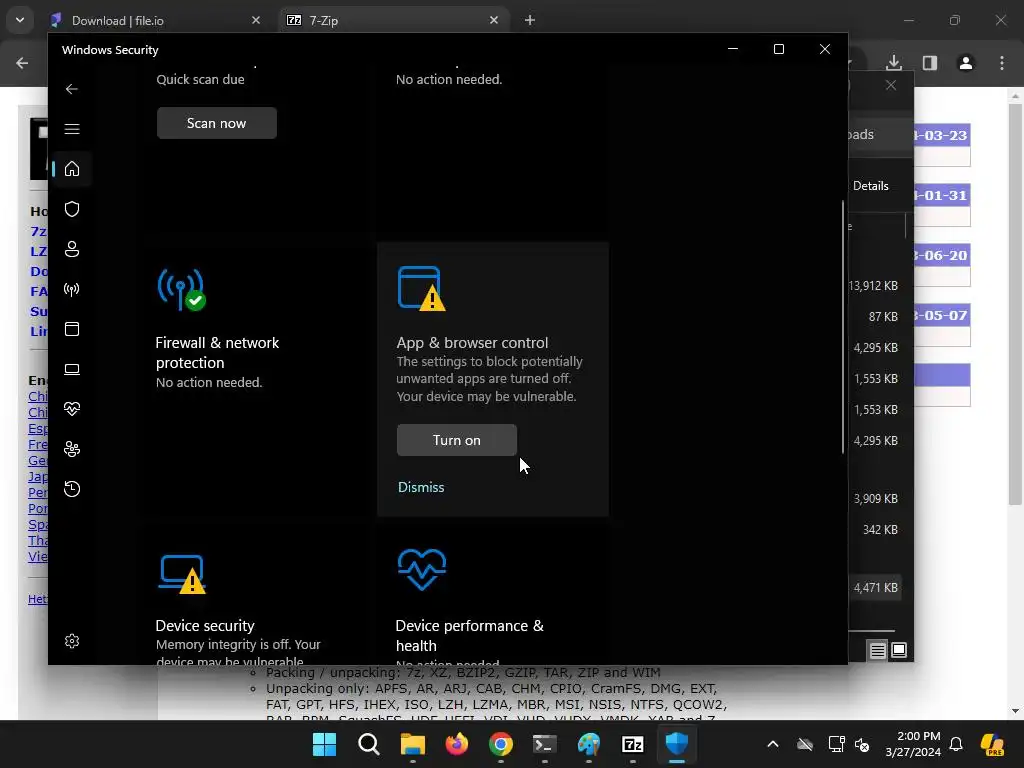Click Device performance heart tile icon
1024x768 pixels.
coord(422,569)
